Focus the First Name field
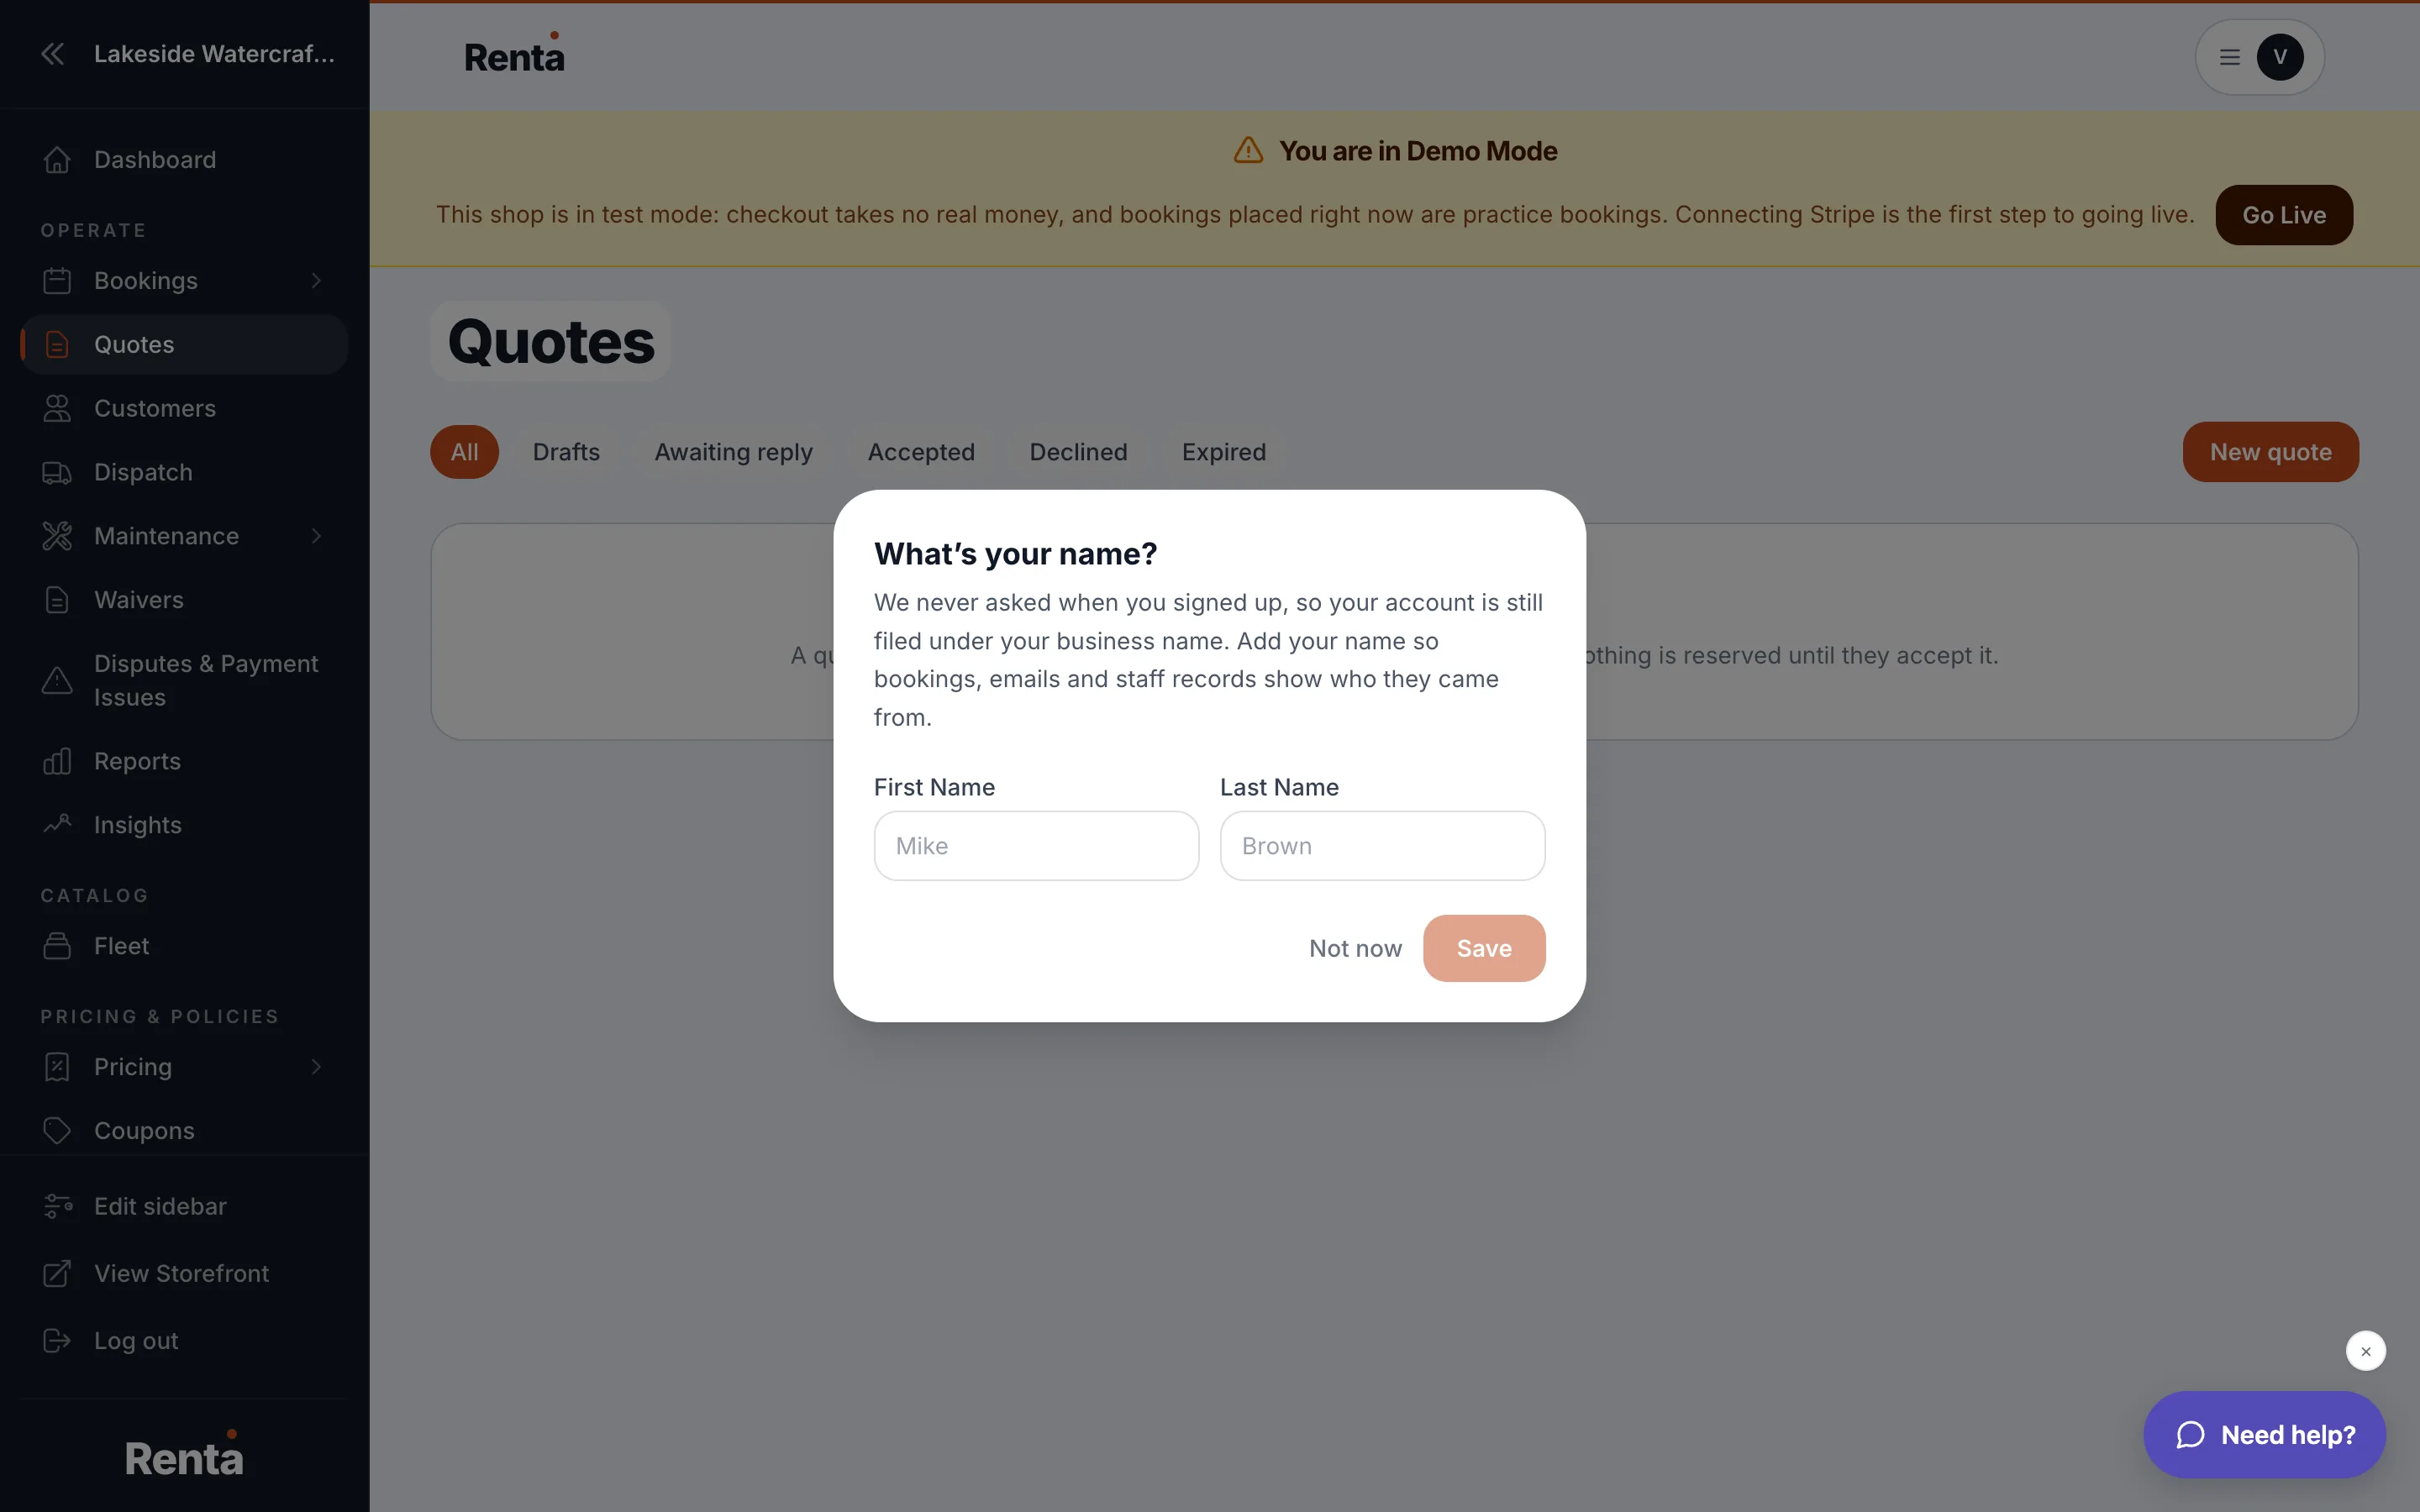Screen dimensions: 2420x1512 (x=1036, y=846)
